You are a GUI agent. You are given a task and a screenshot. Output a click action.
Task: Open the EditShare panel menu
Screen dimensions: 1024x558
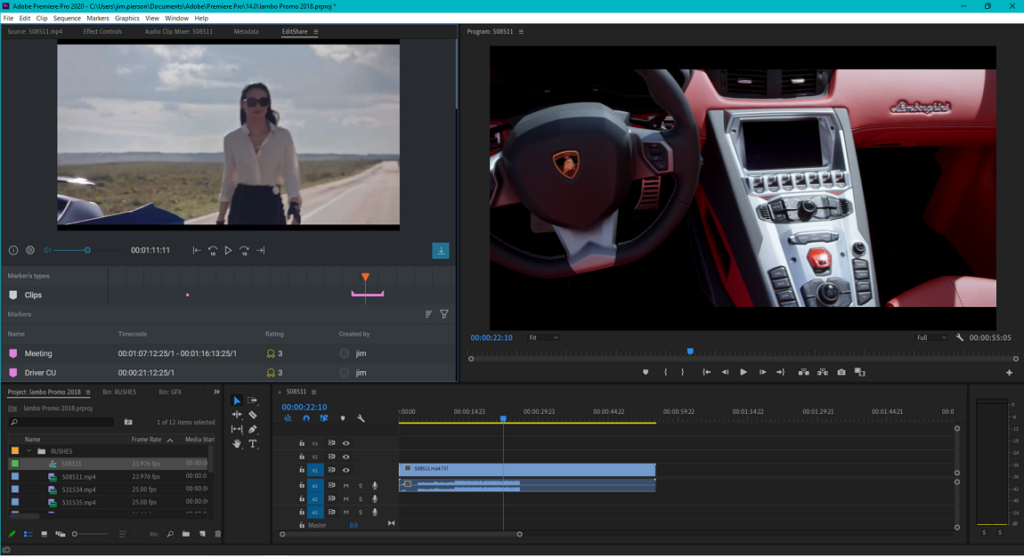[315, 31]
